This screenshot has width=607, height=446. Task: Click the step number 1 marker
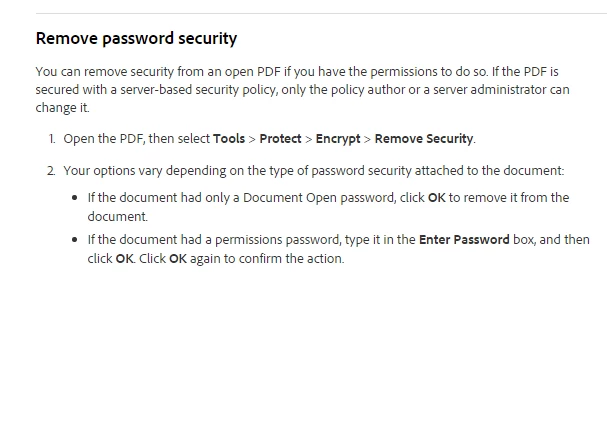51,139
